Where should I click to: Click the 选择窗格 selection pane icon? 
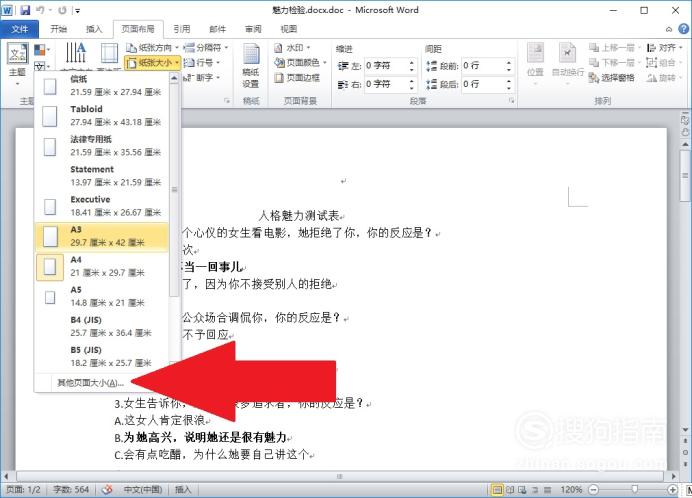(612, 78)
